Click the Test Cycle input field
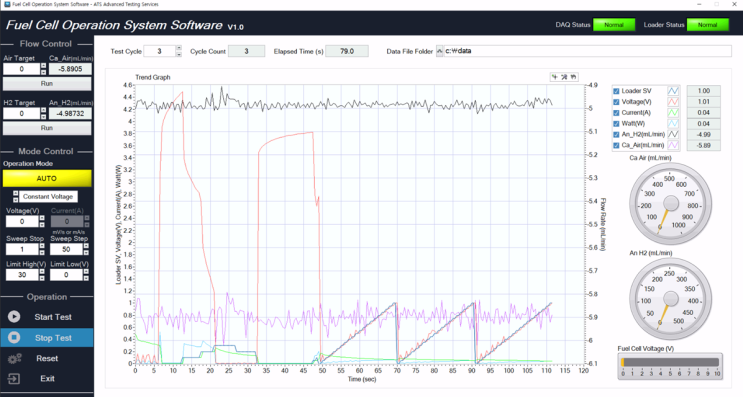 [x=159, y=51]
